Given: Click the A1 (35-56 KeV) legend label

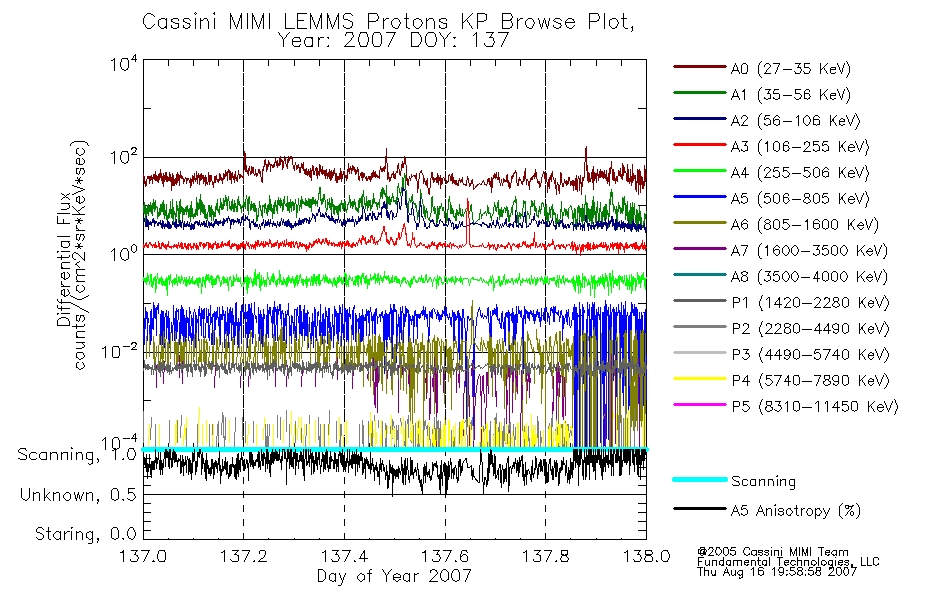Looking at the screenshot, I should (790, 95).
